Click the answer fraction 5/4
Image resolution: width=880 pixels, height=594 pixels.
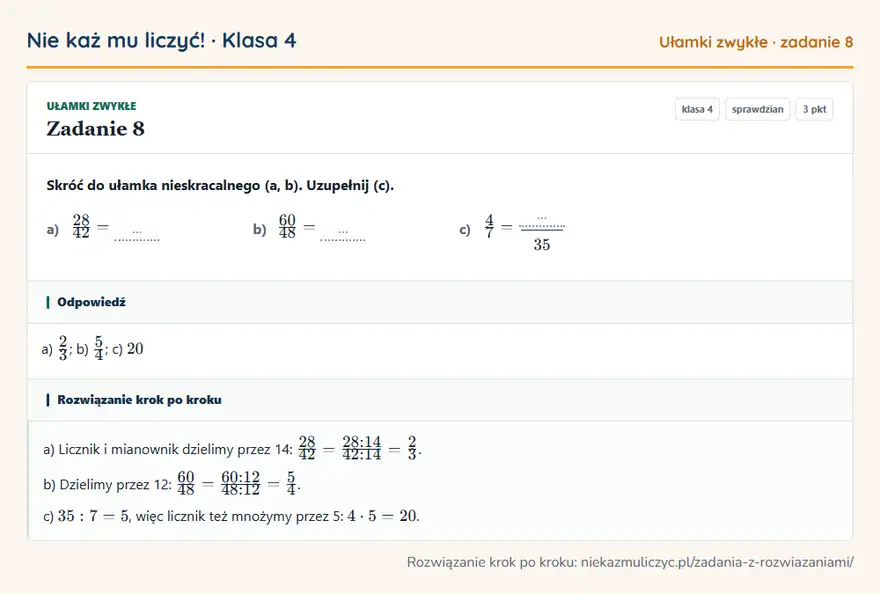coord(99,348)
